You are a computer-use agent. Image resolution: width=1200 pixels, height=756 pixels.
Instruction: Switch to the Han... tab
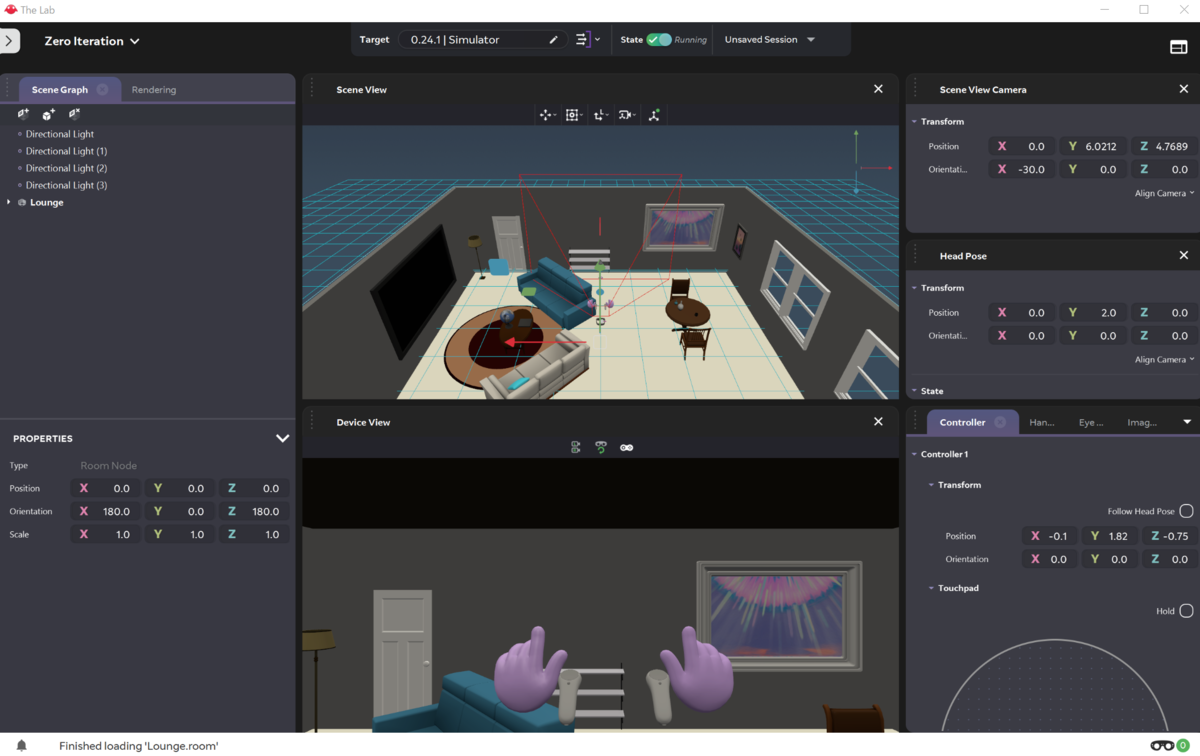click(x=1042, y=422)
